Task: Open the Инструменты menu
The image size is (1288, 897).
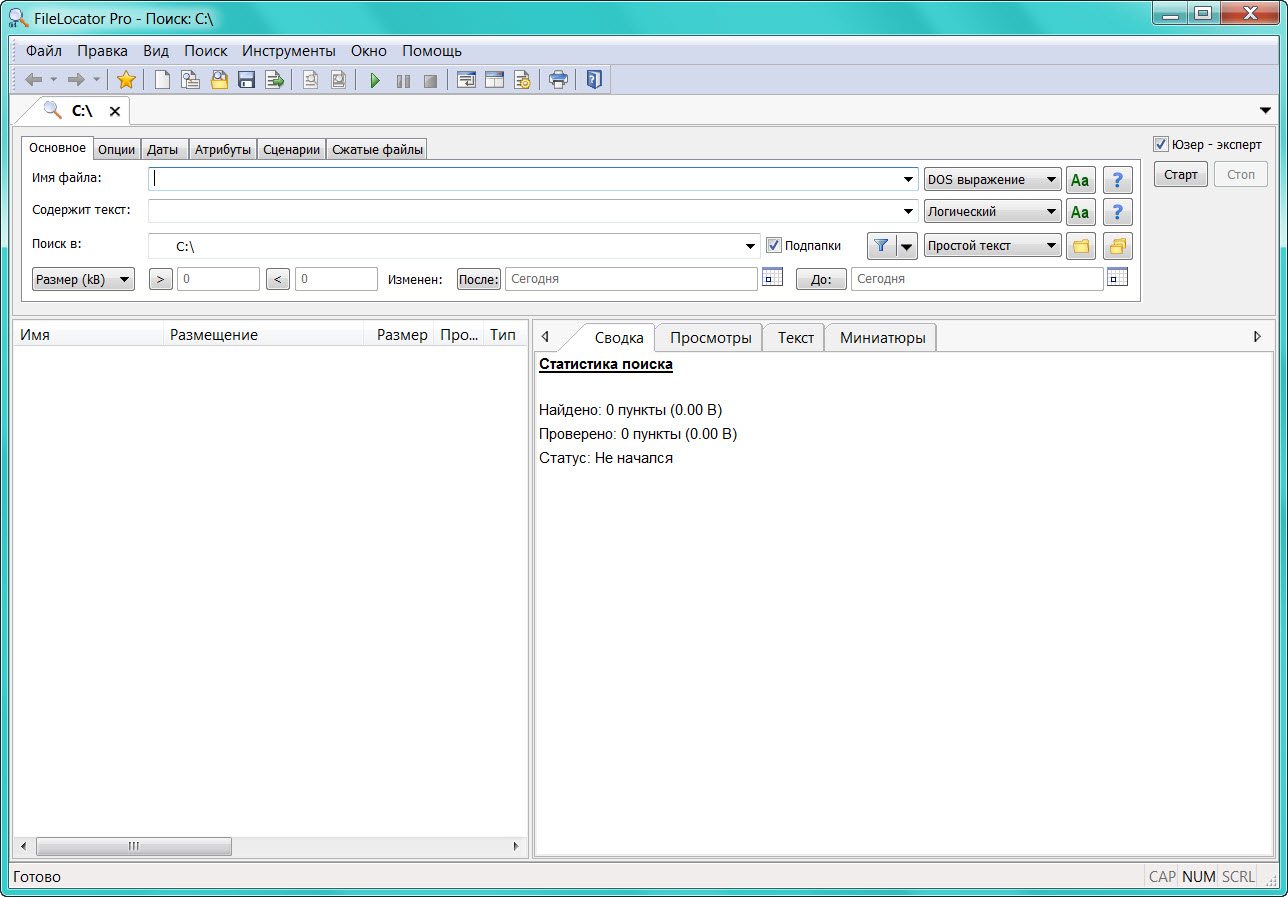Action: (x=289, y=51)
